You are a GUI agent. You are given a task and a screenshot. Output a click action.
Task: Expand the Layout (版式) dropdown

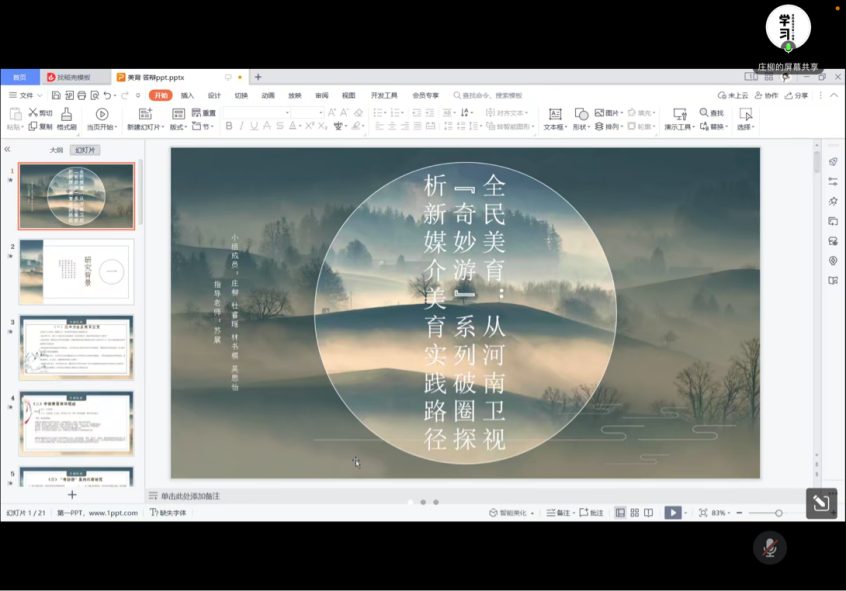coord(179,127)
